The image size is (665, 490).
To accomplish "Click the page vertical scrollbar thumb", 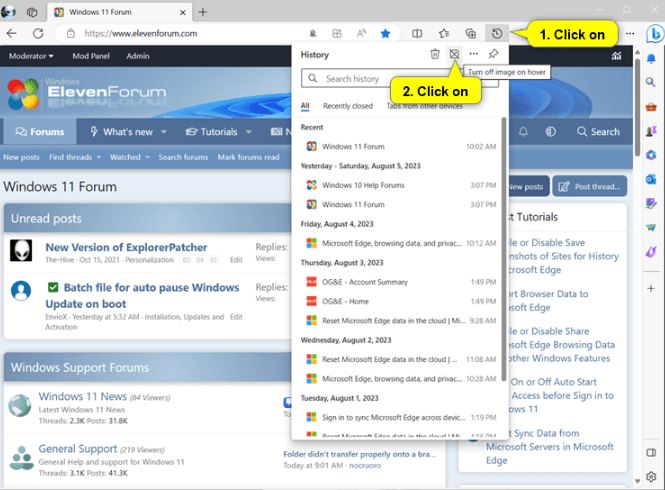I will click(x=637, y=107).
